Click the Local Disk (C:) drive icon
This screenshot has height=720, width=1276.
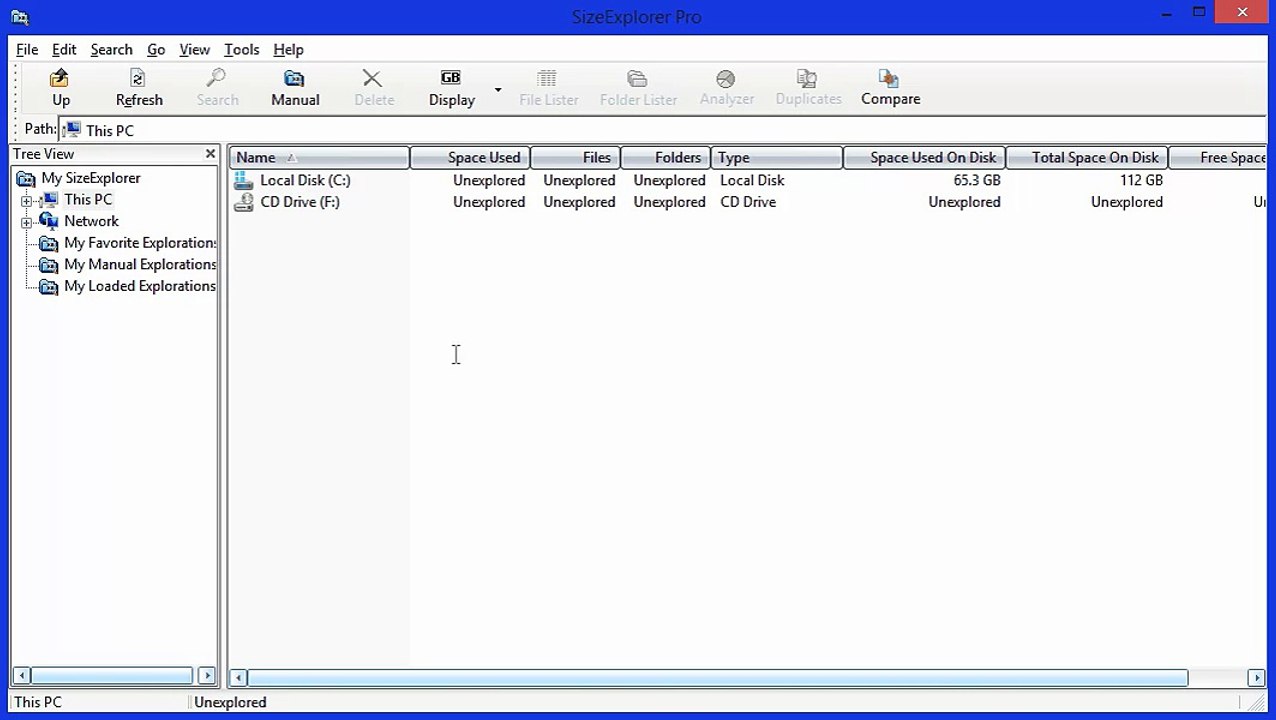pos(243,180)
